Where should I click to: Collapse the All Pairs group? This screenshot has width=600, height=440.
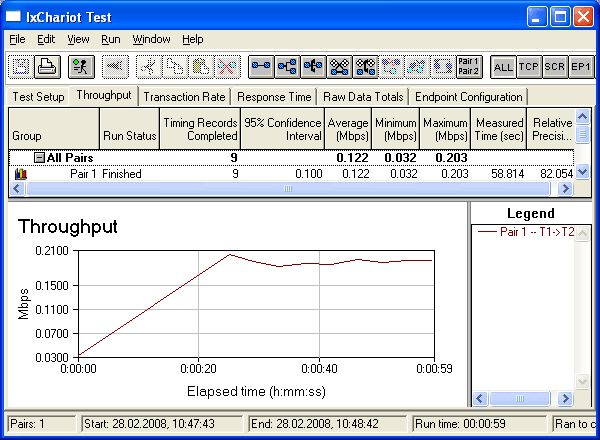point(39,158)
